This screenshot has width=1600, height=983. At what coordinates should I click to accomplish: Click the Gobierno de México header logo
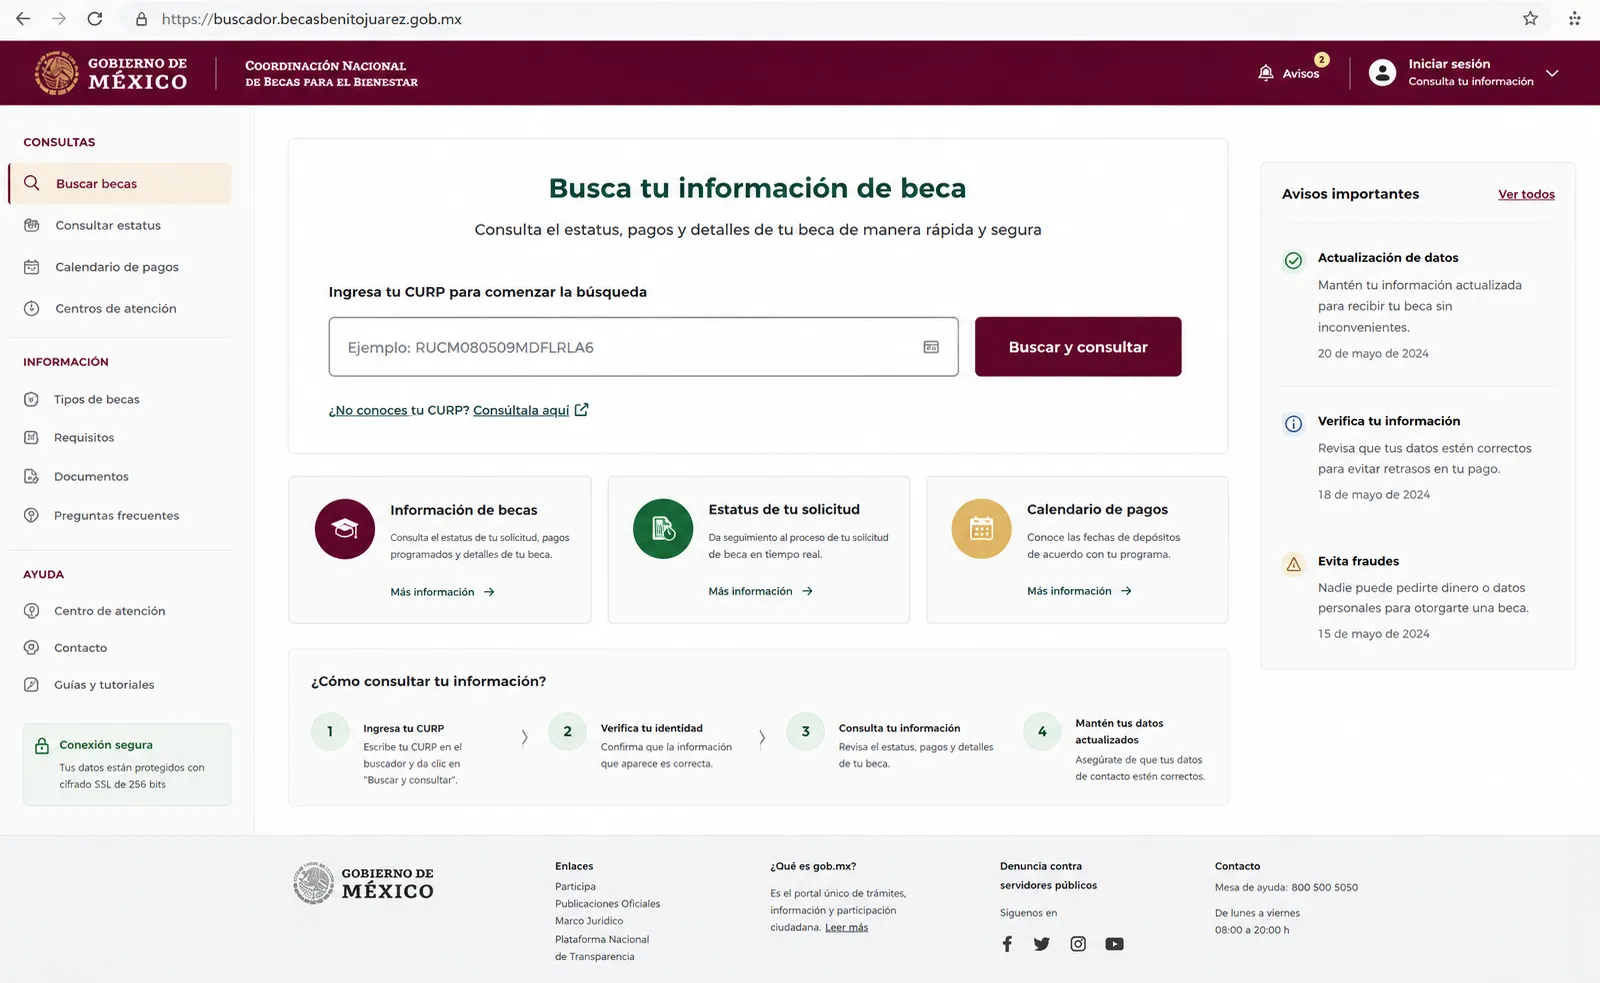(x=111, y=73)
